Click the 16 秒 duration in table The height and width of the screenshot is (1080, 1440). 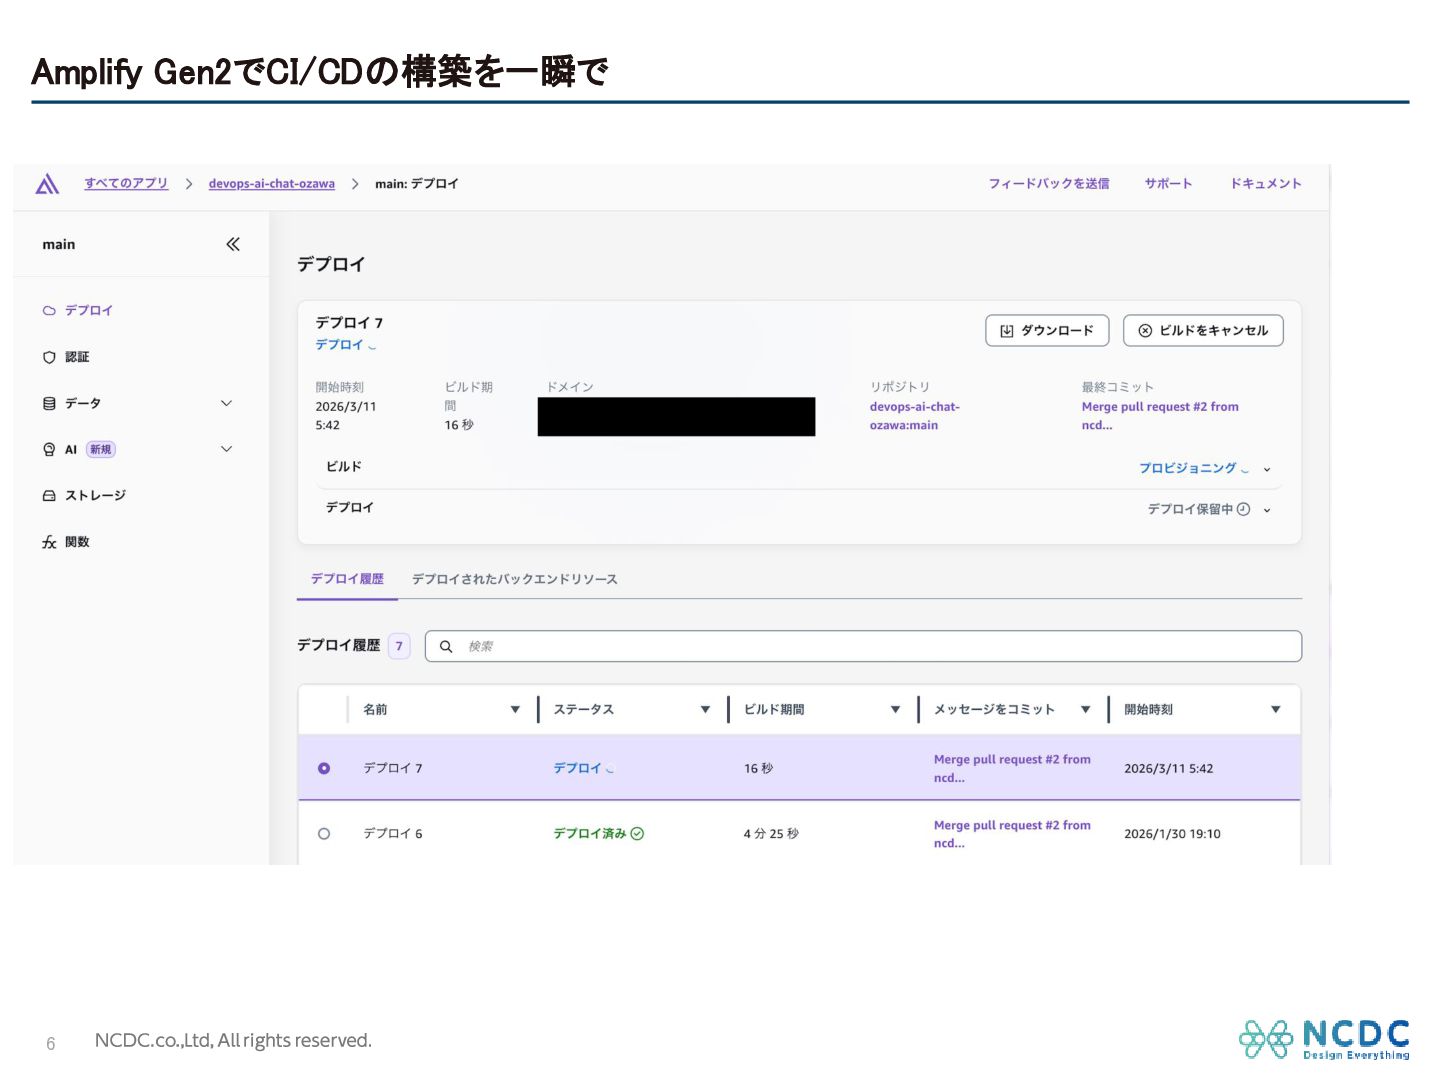point(758,769)
